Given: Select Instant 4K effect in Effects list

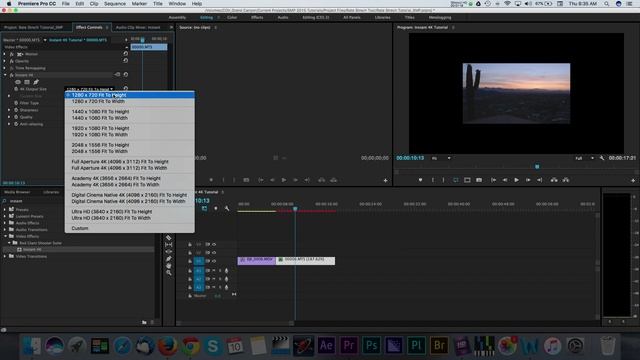Looking at the screenshot, I should (x=31, y=249).
